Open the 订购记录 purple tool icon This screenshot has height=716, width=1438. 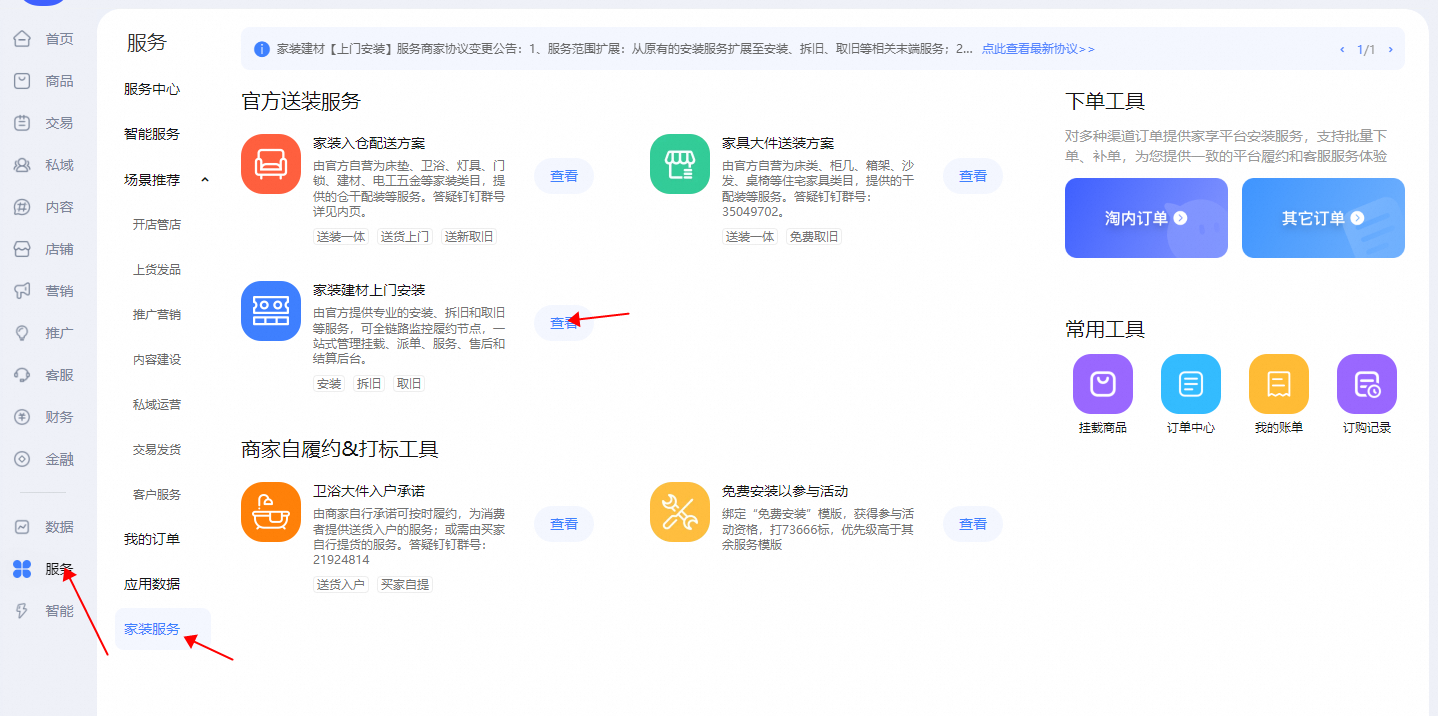click(1367, 384)
